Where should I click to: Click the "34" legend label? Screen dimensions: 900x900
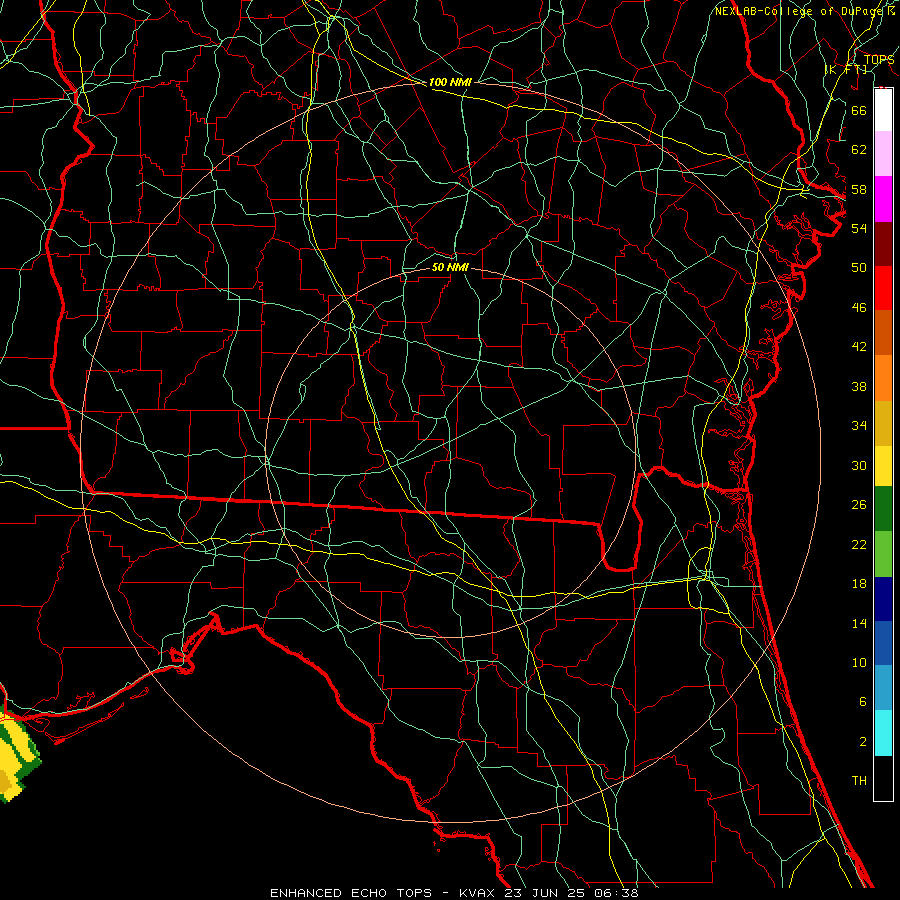859,425
